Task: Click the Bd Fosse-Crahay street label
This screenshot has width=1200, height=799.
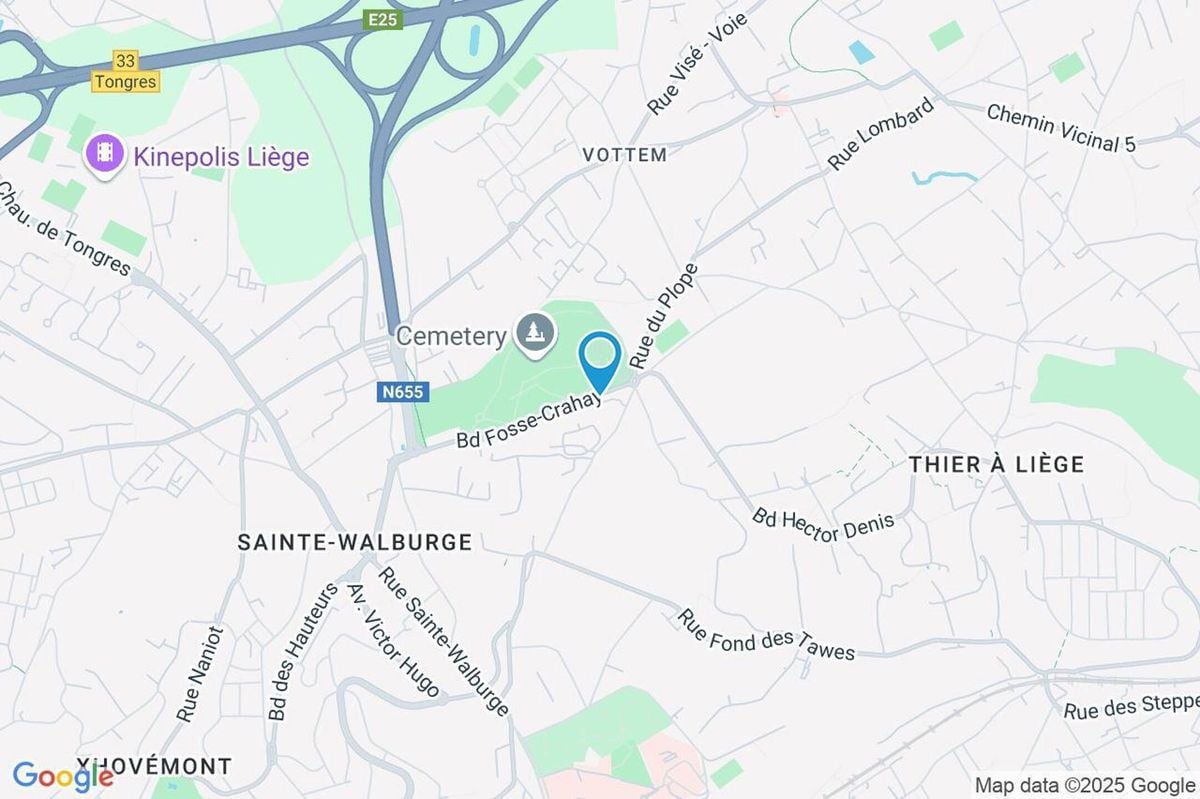Action: (x=530, y=422)
